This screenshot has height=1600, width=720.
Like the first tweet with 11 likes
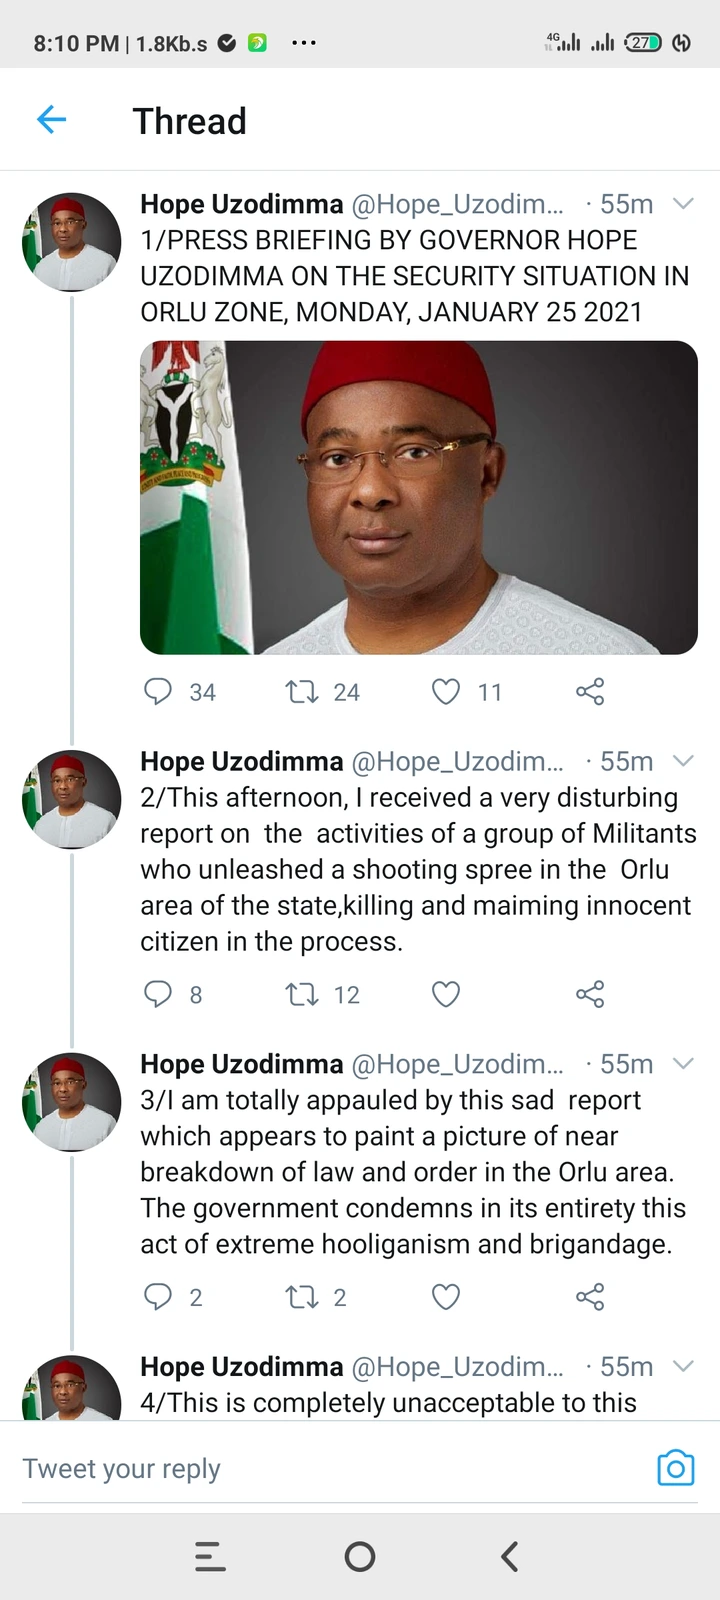pos(445,691)
